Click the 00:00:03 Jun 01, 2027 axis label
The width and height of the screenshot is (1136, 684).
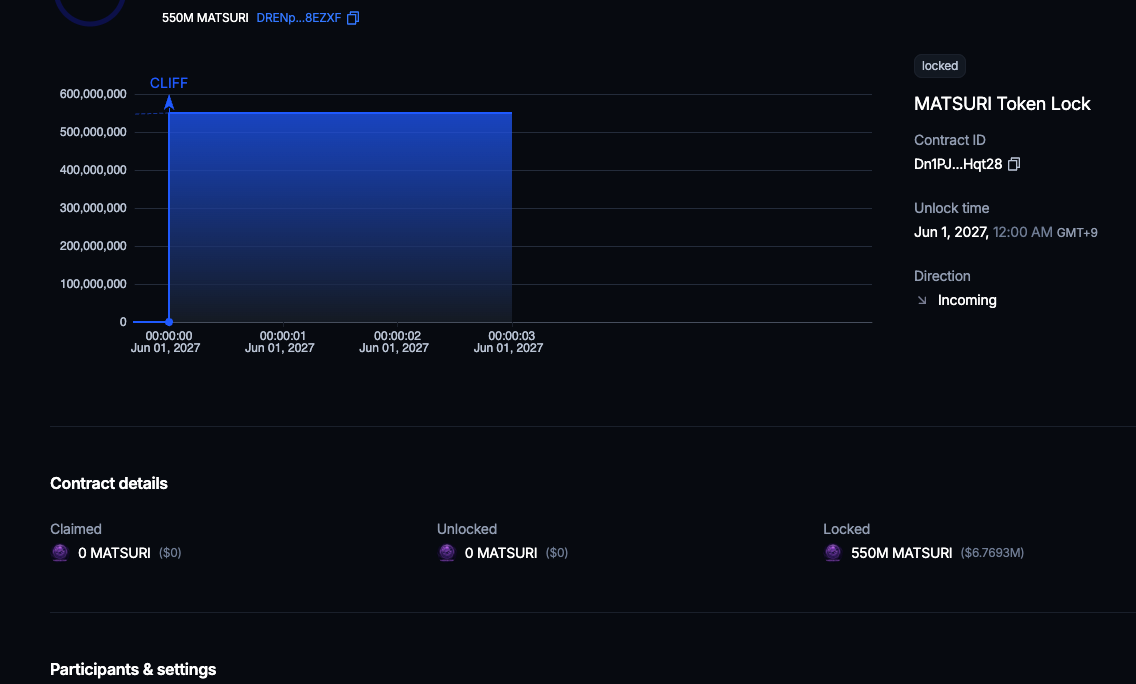click(x=509, y=342)
